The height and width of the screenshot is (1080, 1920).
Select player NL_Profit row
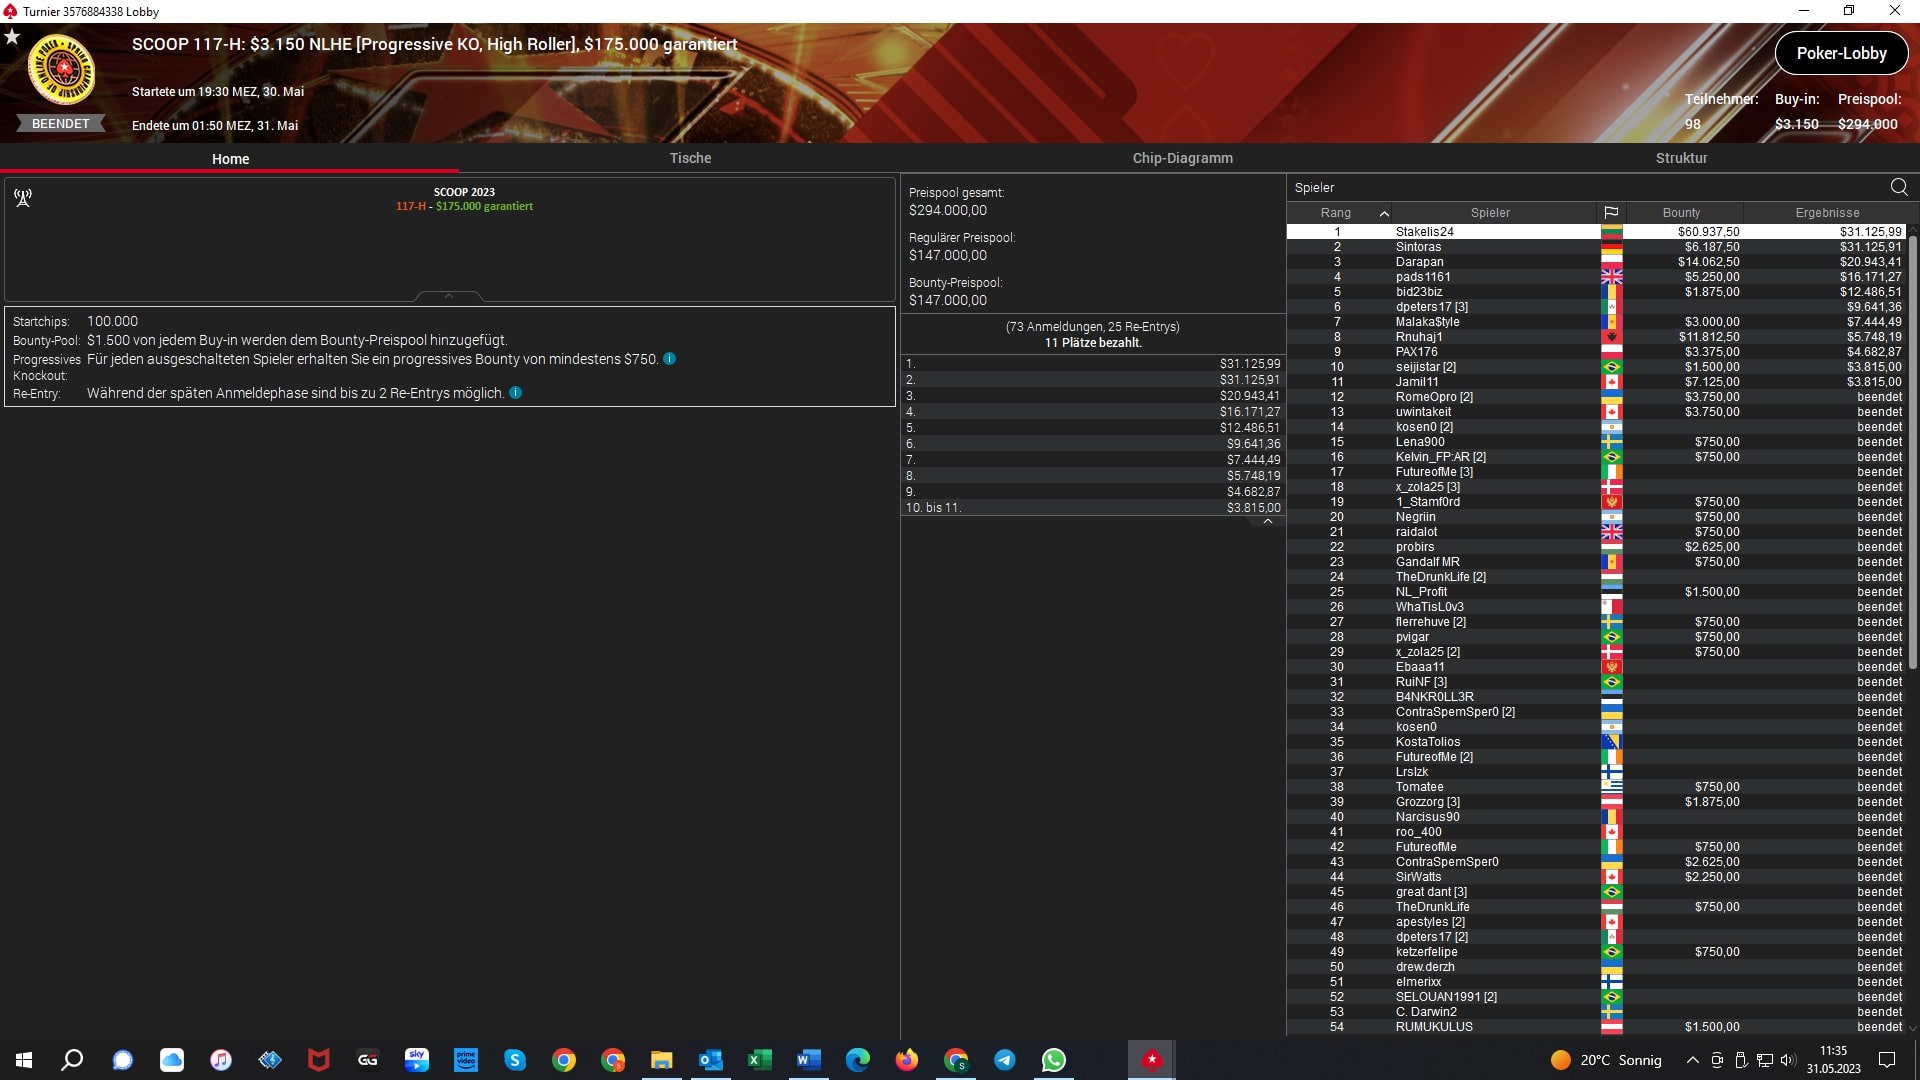tap(1596, 592)
